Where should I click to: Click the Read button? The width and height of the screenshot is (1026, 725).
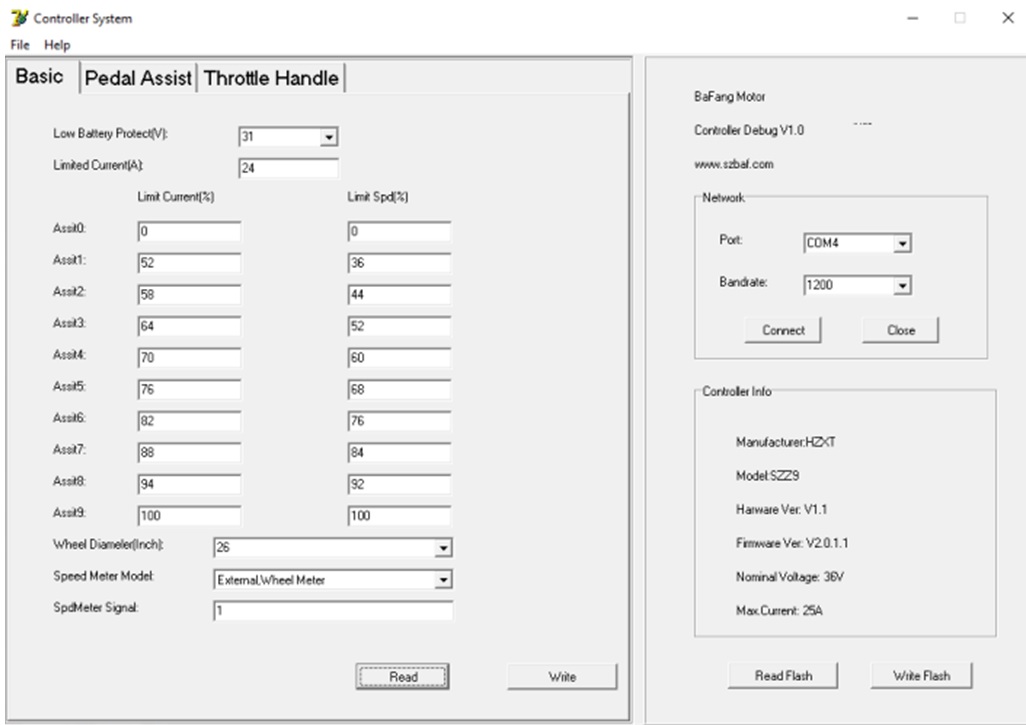click(402, 677)
